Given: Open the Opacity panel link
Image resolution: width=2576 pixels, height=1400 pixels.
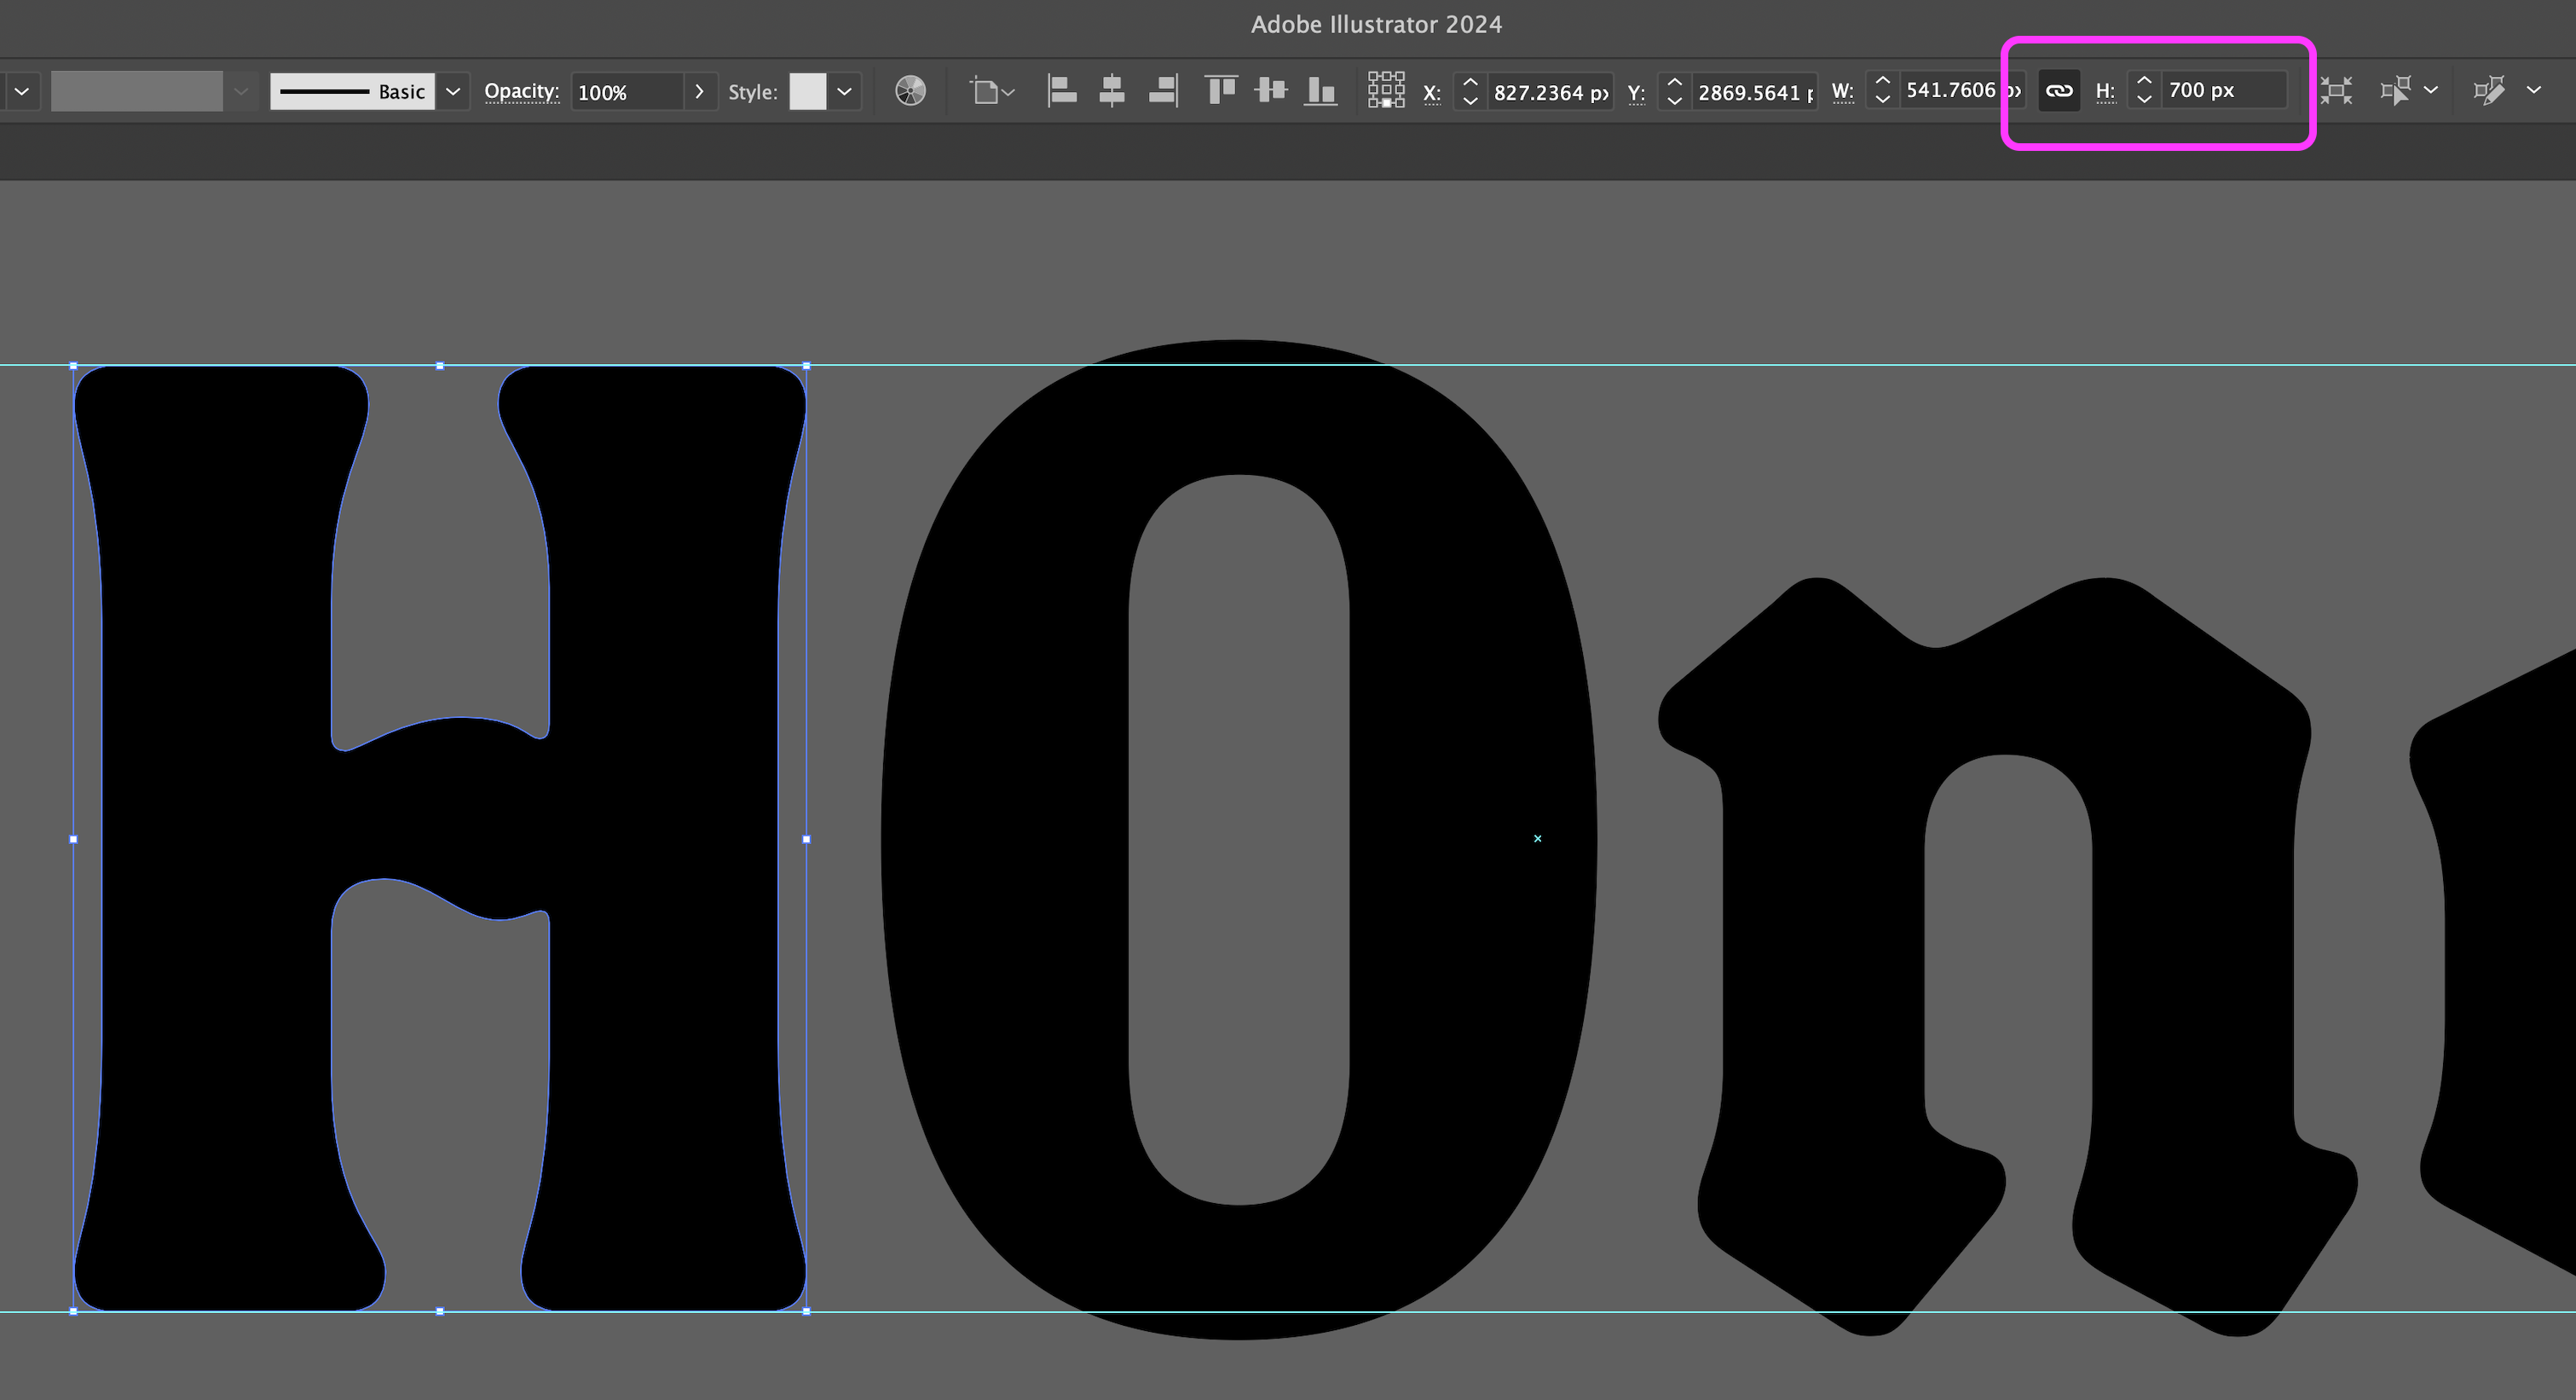Looking at the screenshot, I should (x=521, y=91).
